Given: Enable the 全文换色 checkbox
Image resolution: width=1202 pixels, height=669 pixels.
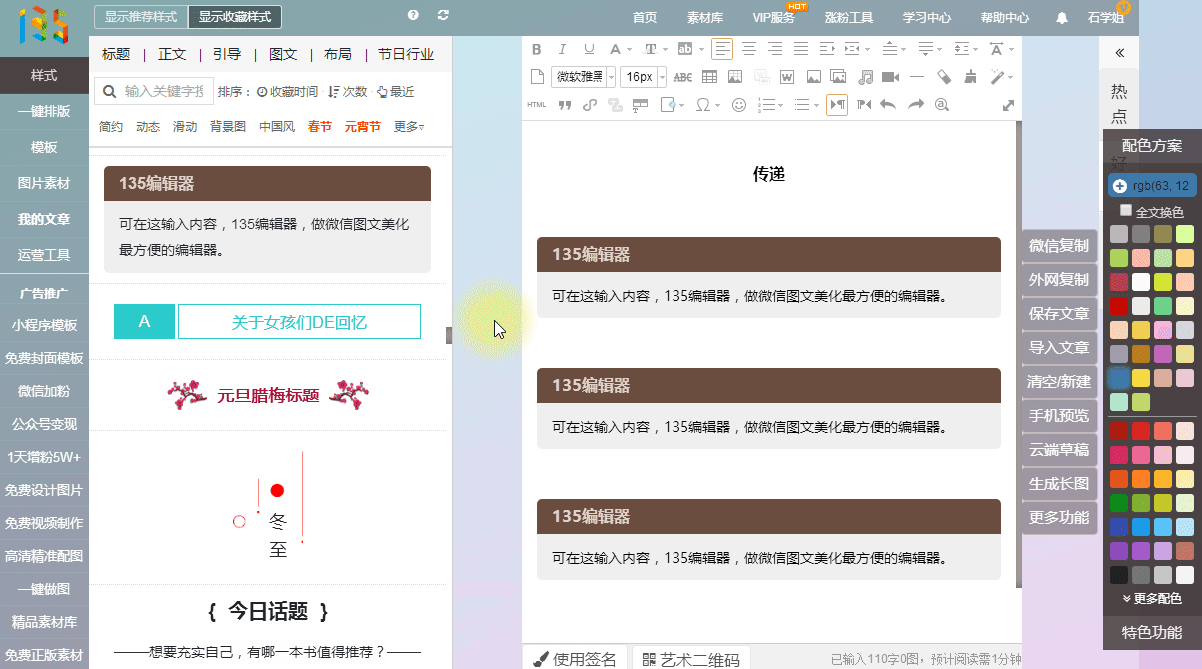Looking at the screenshot, I should pyautogui.click(x=1126, y=211).
